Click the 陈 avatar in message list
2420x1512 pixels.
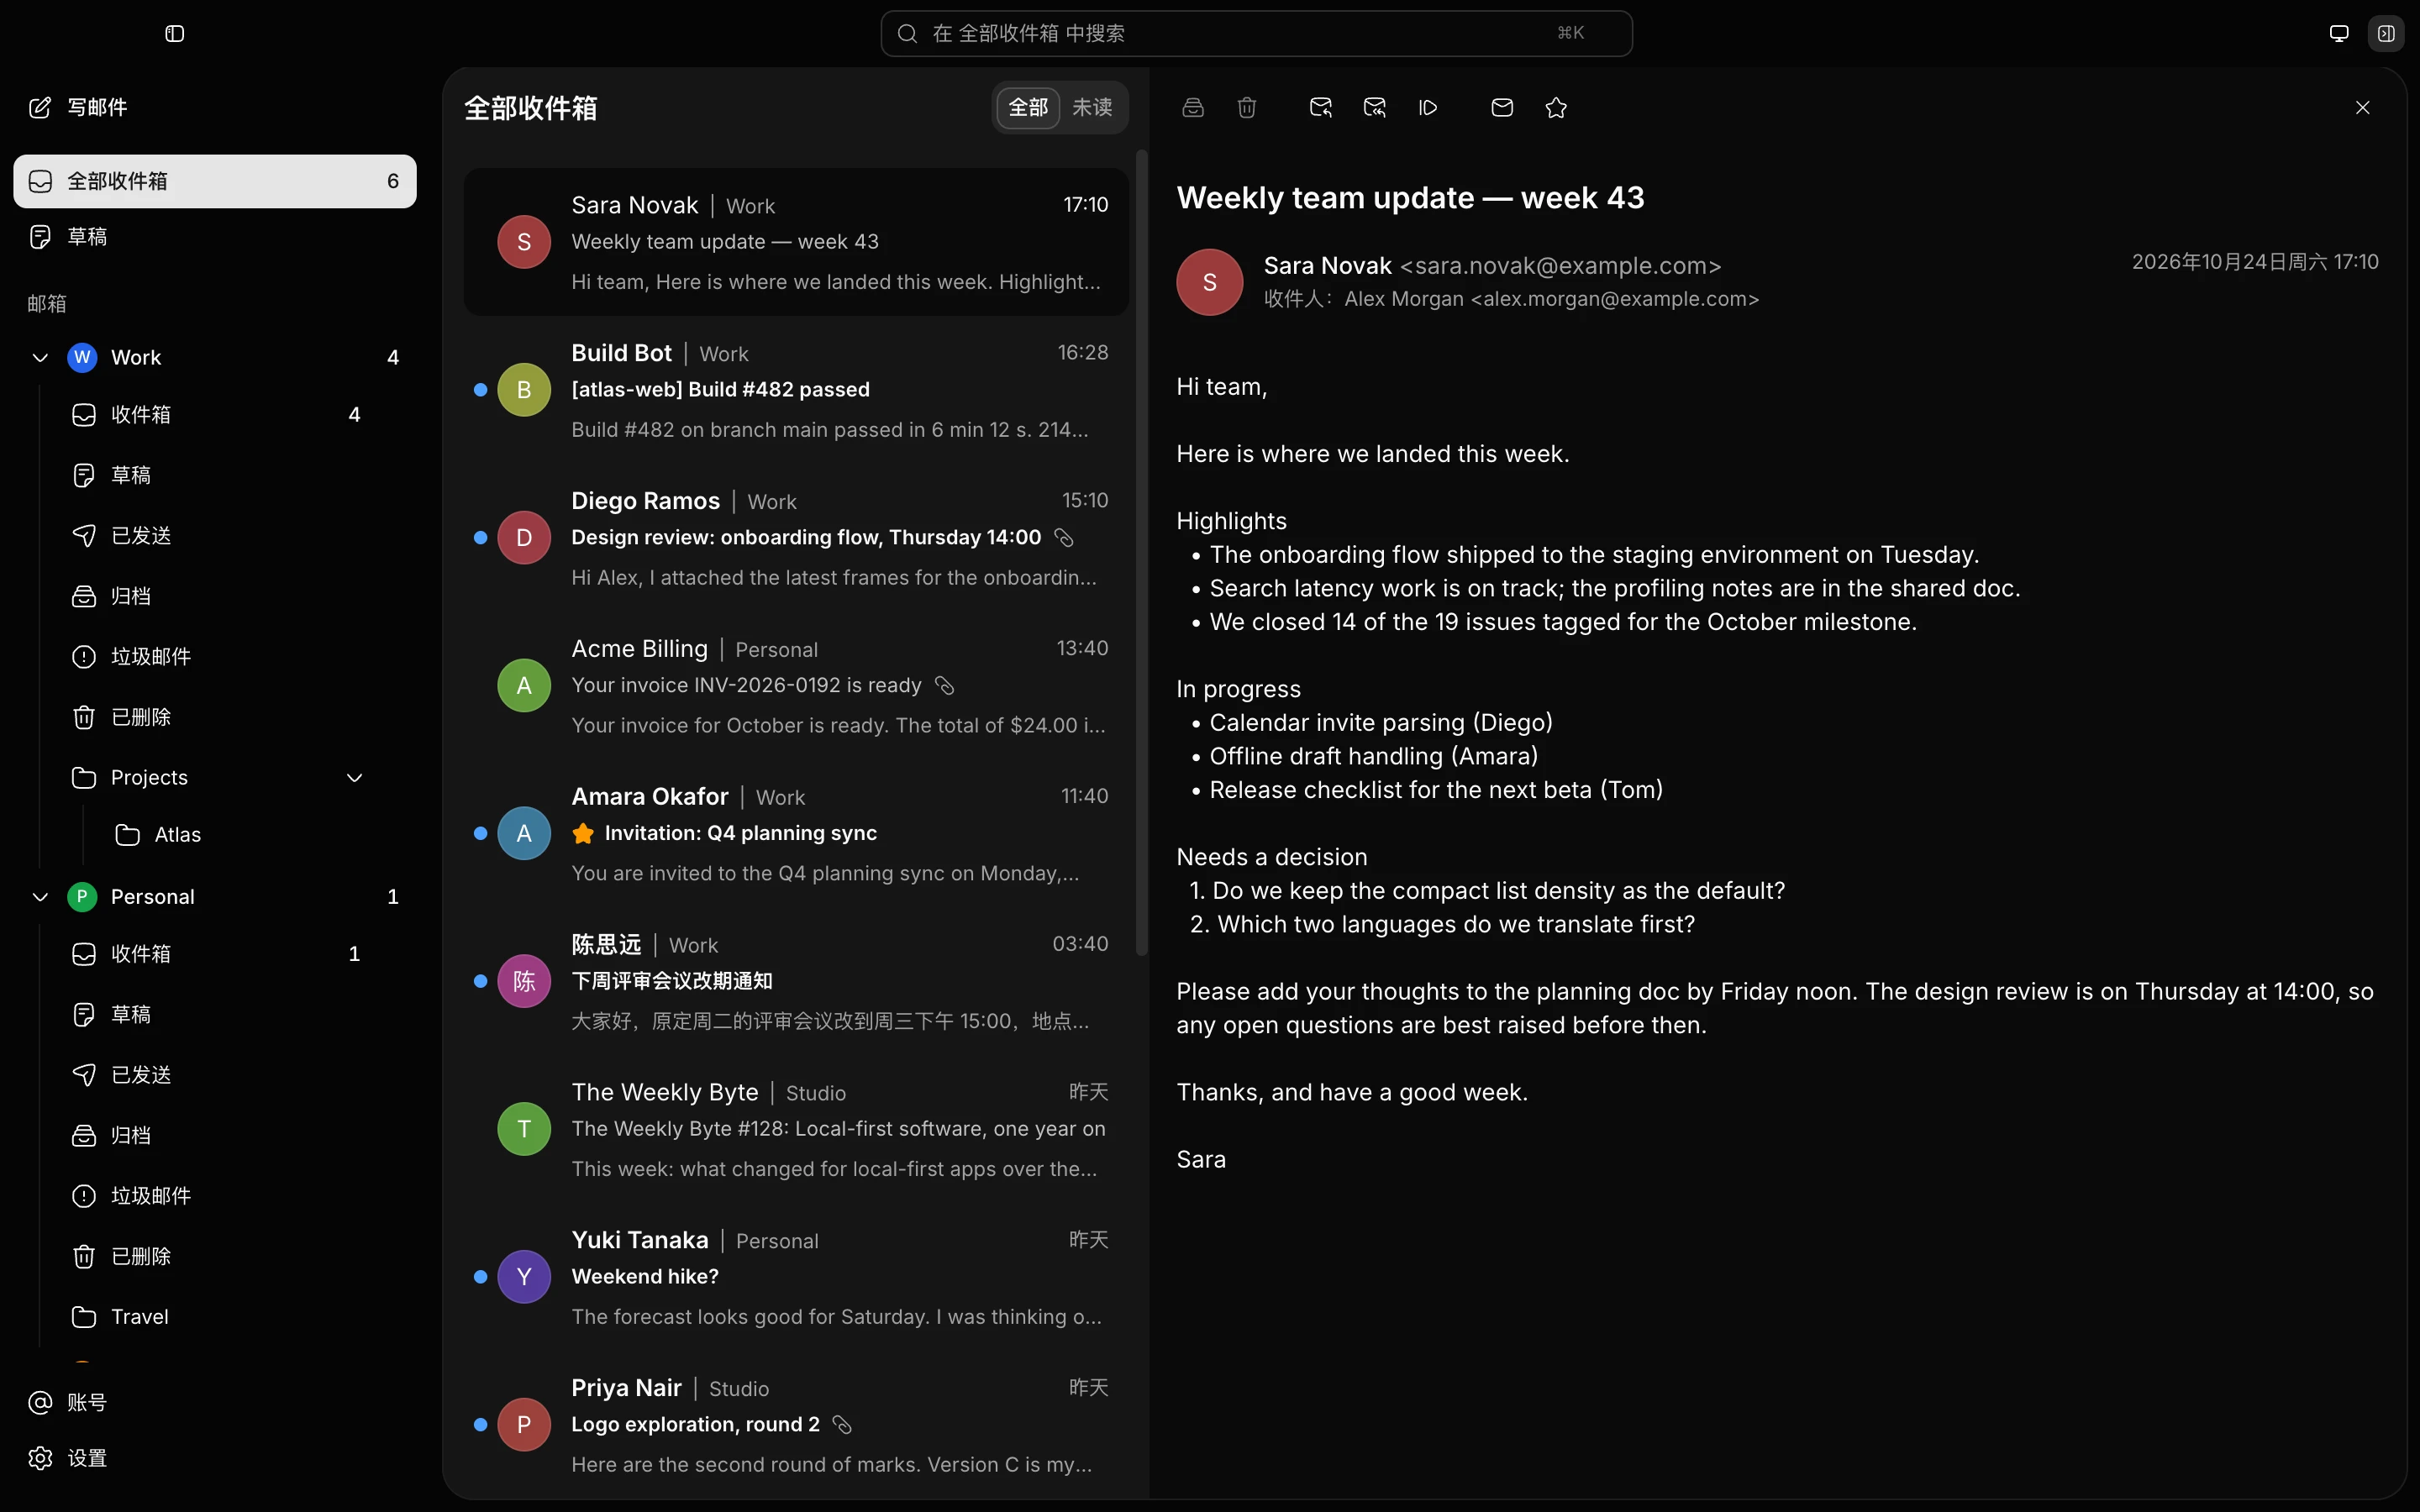coord(524,981)
